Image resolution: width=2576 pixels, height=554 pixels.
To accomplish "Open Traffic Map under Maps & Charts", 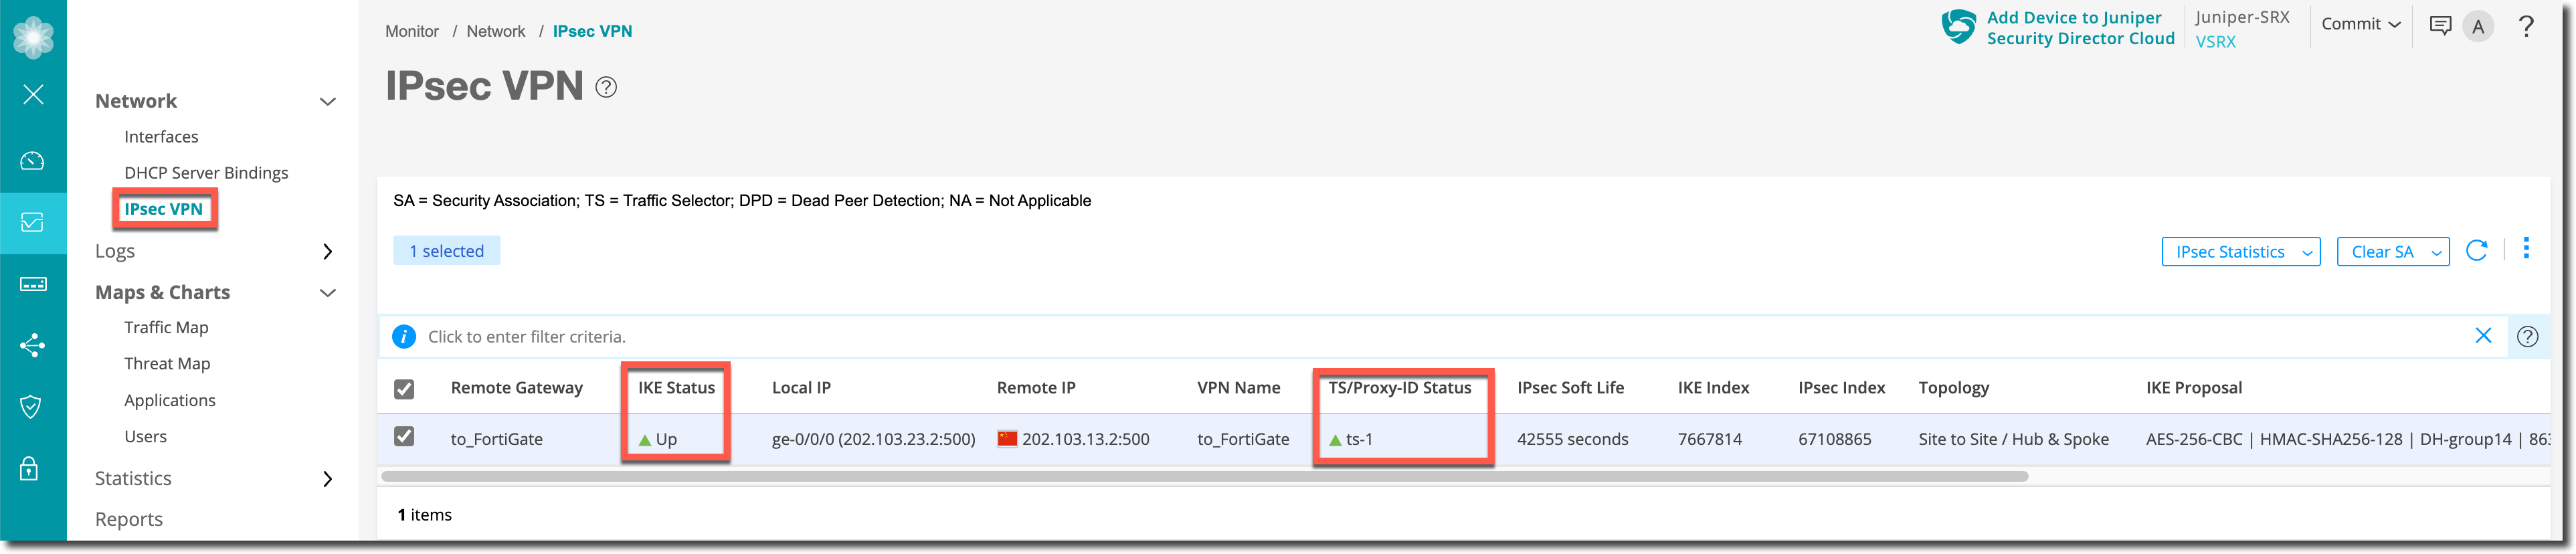I will point(166,328).
